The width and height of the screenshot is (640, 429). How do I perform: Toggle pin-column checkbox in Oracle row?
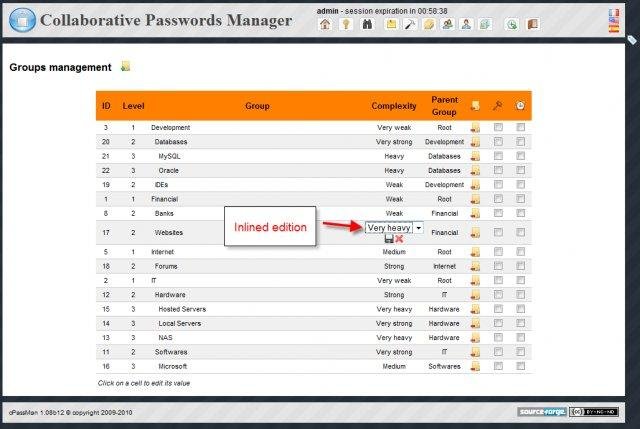click(x=498, y=170)
